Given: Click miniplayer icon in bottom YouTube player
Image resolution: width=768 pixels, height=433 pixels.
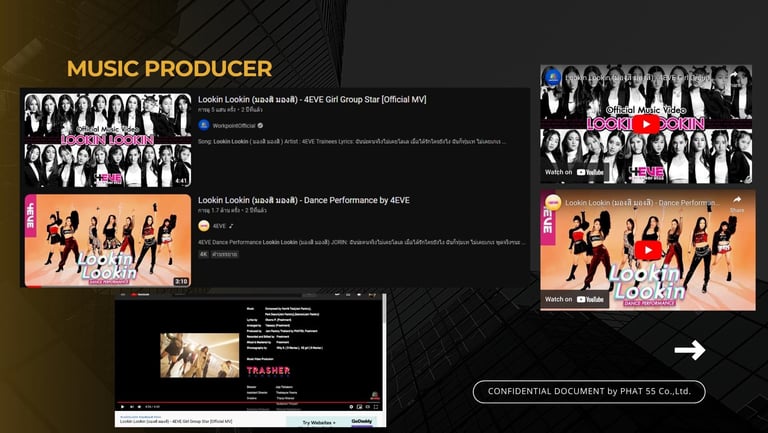Looking at the screenshot, I should [359, 407].
